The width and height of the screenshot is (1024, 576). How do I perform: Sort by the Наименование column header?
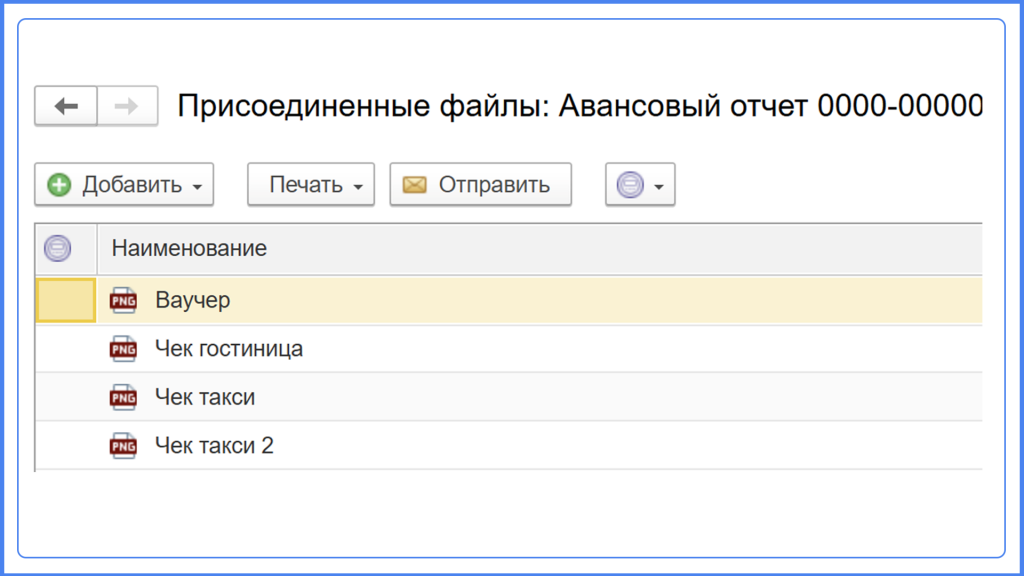tap(189, 248)
